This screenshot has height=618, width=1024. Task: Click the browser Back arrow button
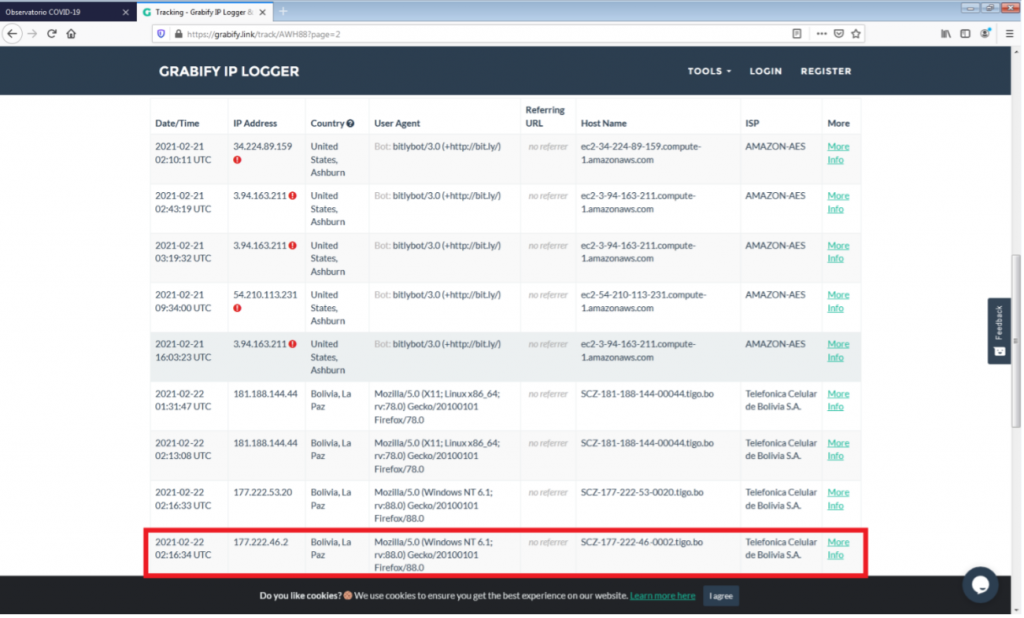[12, 33]
